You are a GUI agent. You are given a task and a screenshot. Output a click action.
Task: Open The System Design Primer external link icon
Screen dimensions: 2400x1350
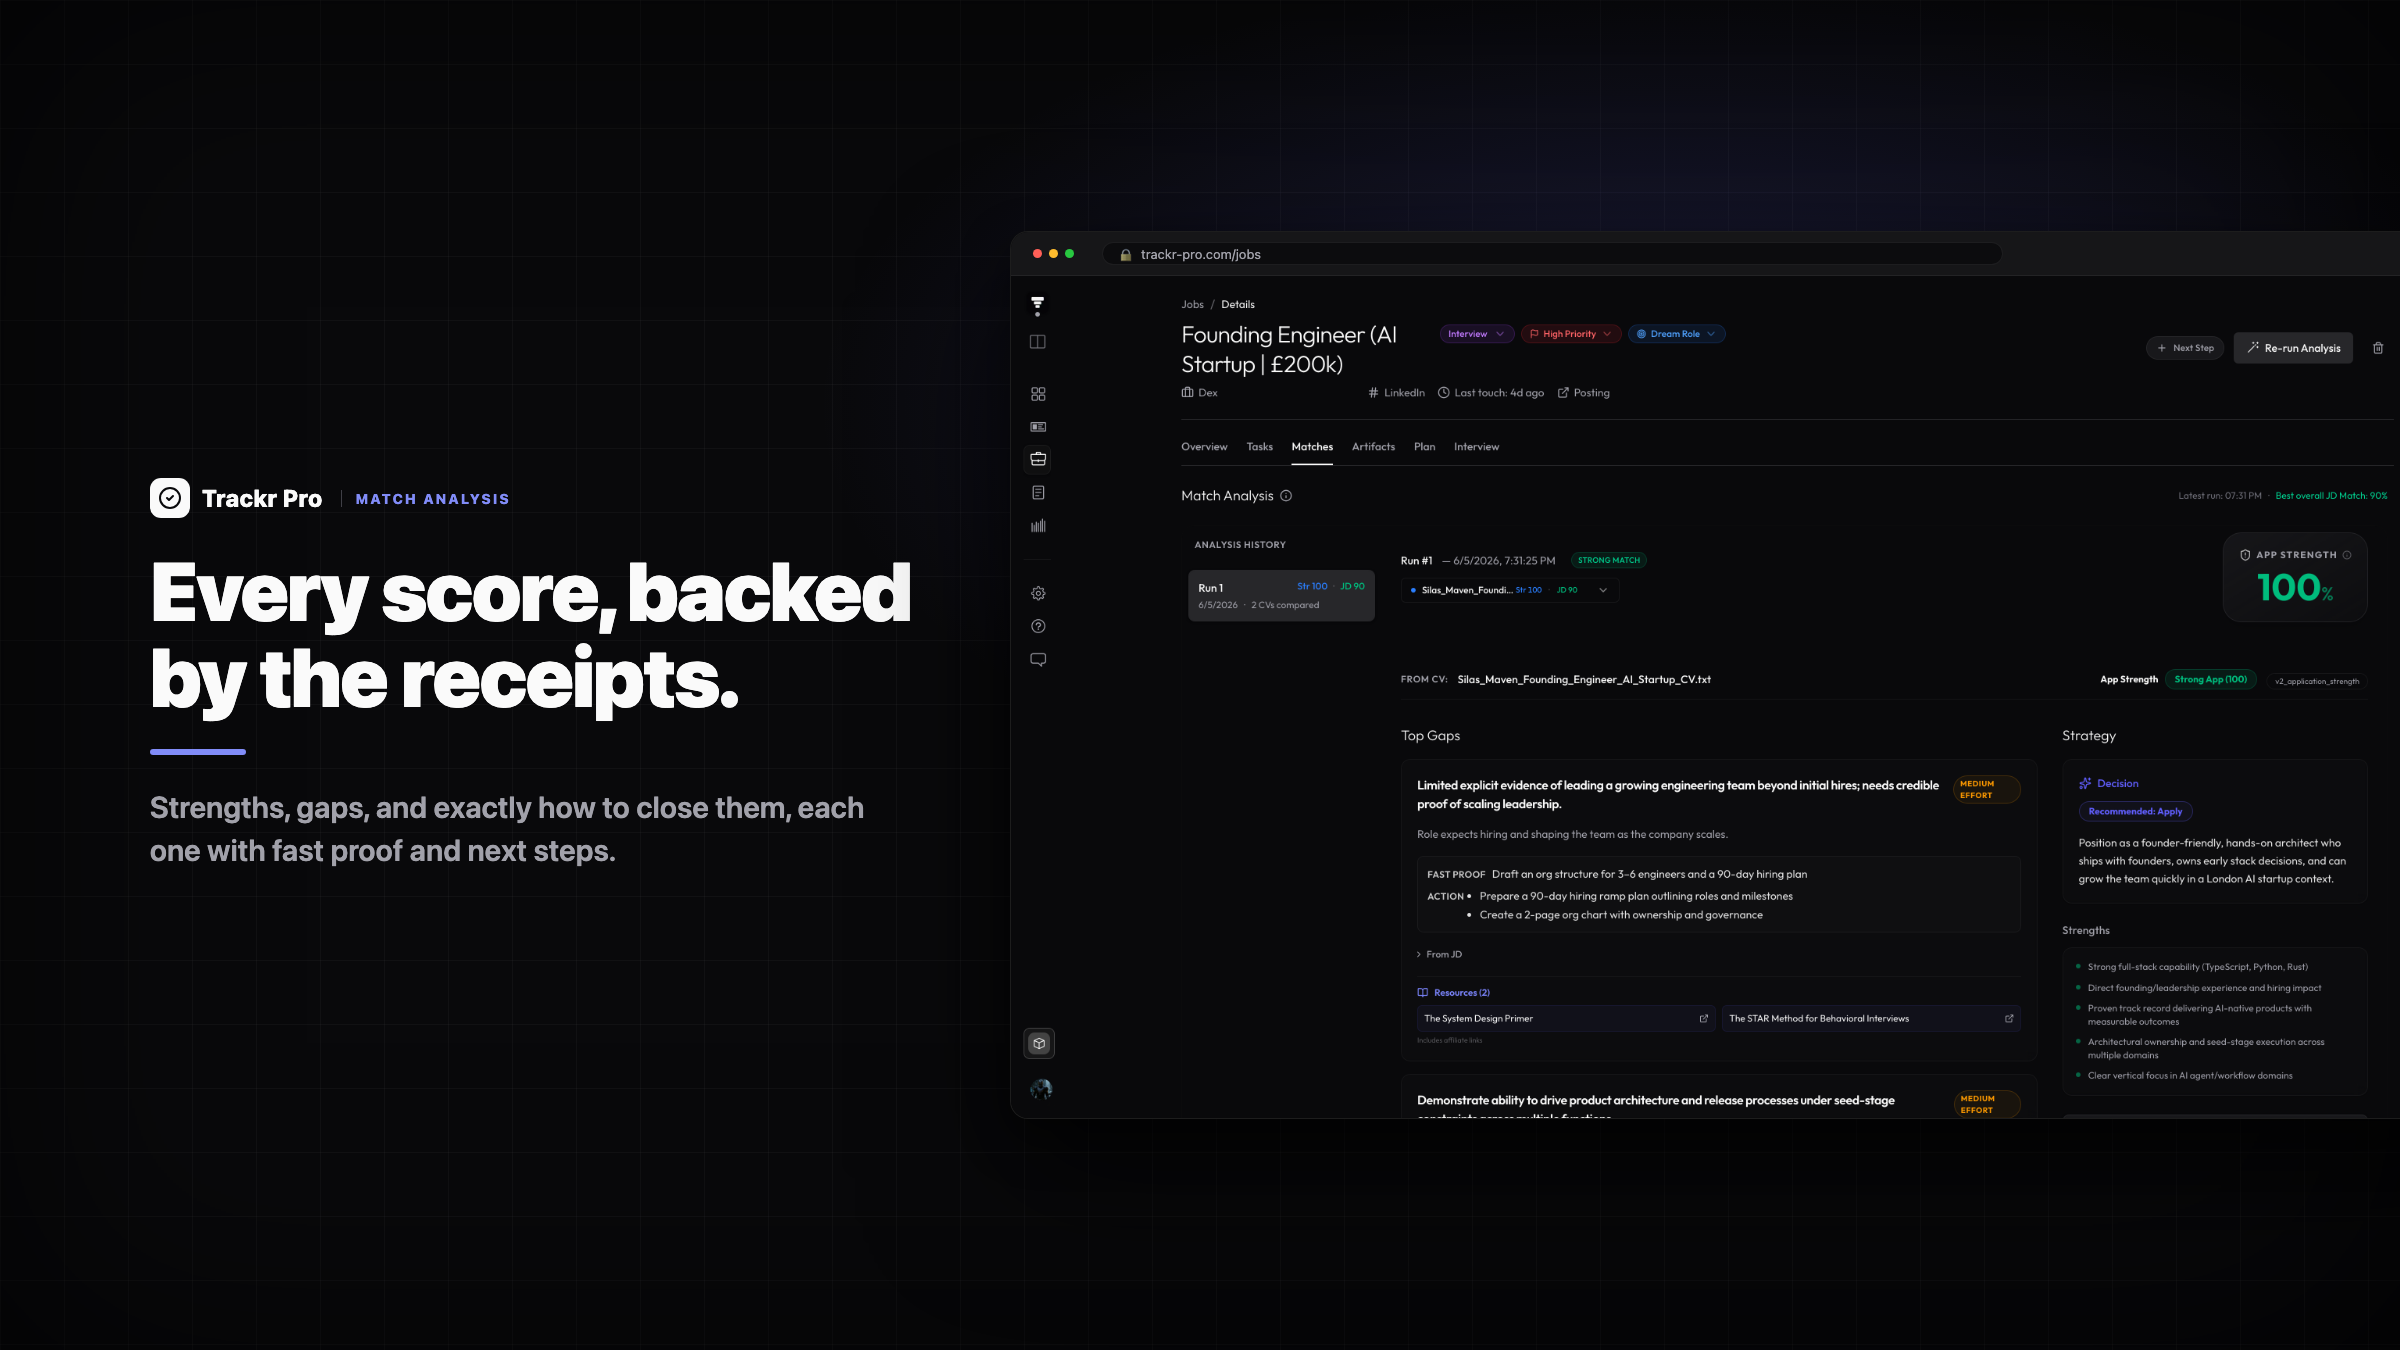[x=1704, y=1019]
